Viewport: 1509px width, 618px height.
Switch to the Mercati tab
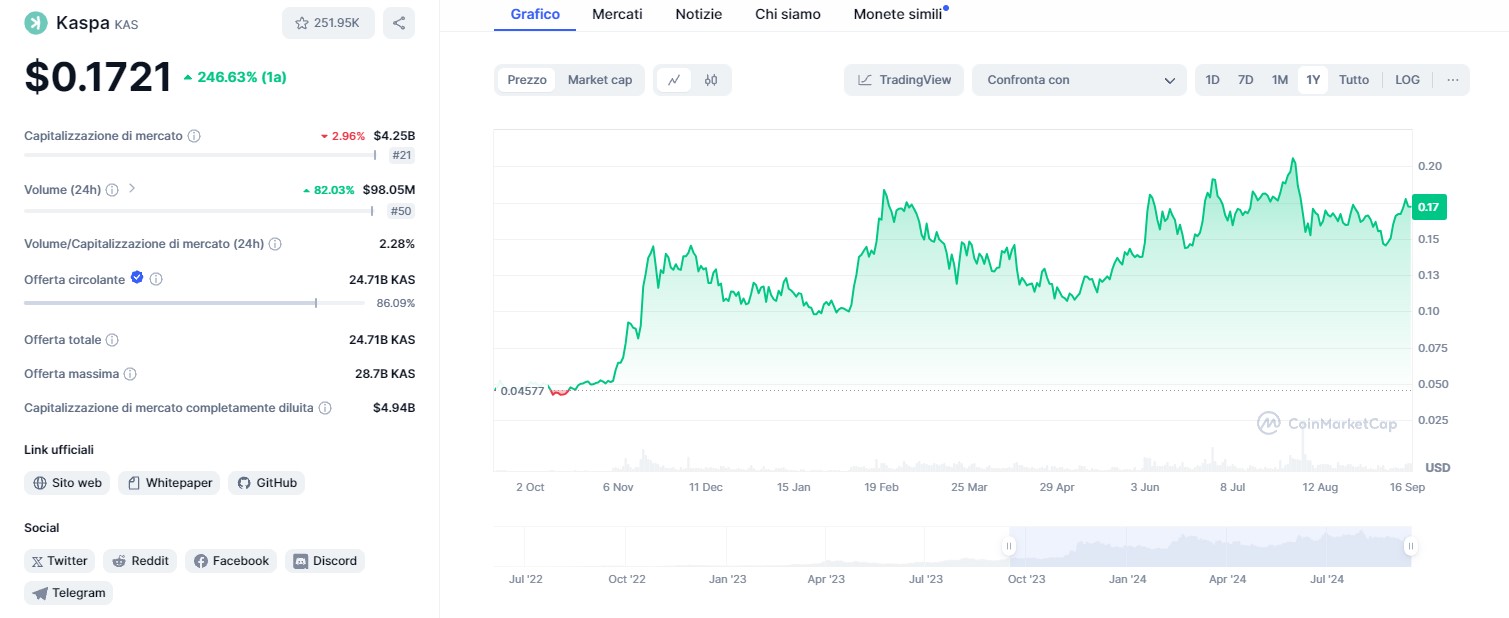pyautogui.click(x=617, y=14)
